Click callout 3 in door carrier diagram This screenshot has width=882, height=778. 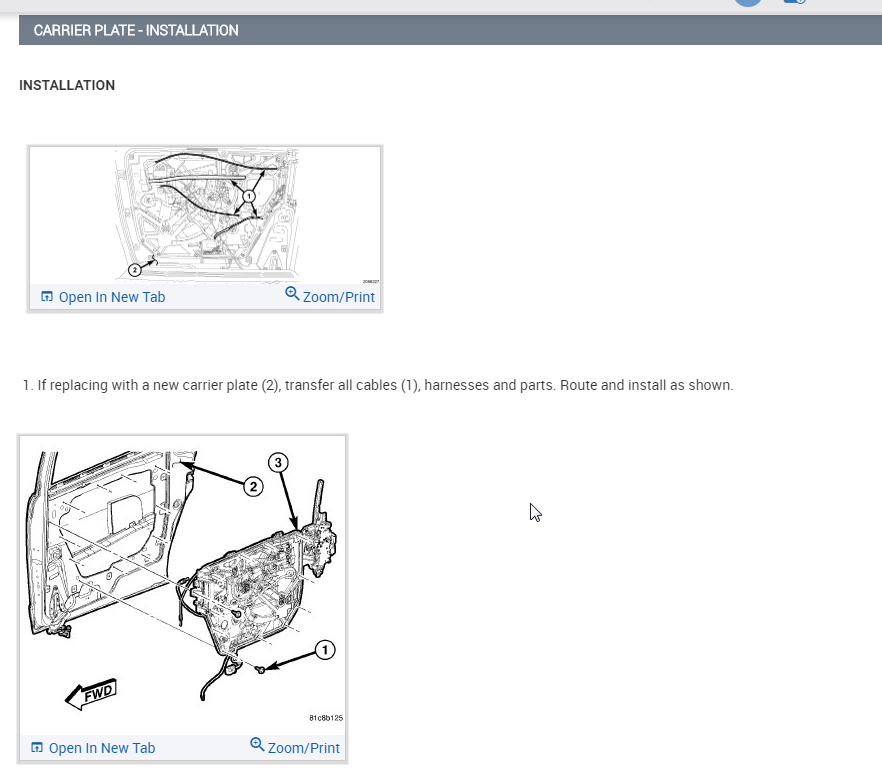[x=278, y=462]
